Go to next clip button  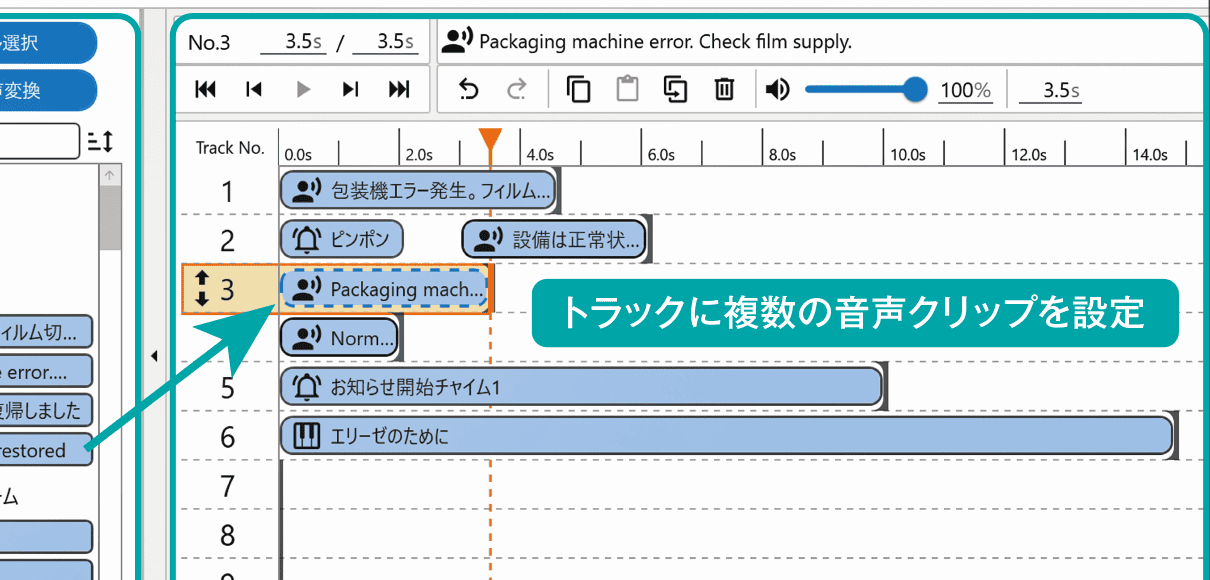(350, 90)
